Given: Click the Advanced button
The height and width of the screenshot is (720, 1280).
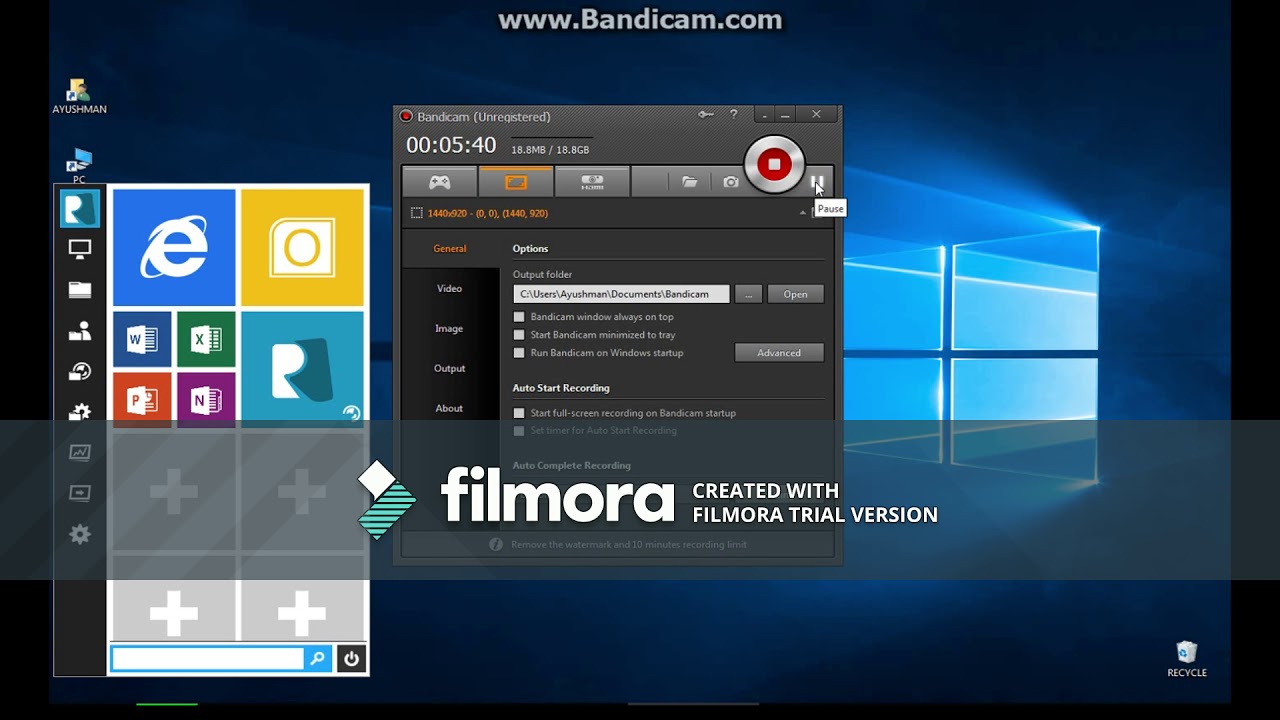Looking at the screenshot, I should click(779, 353).
